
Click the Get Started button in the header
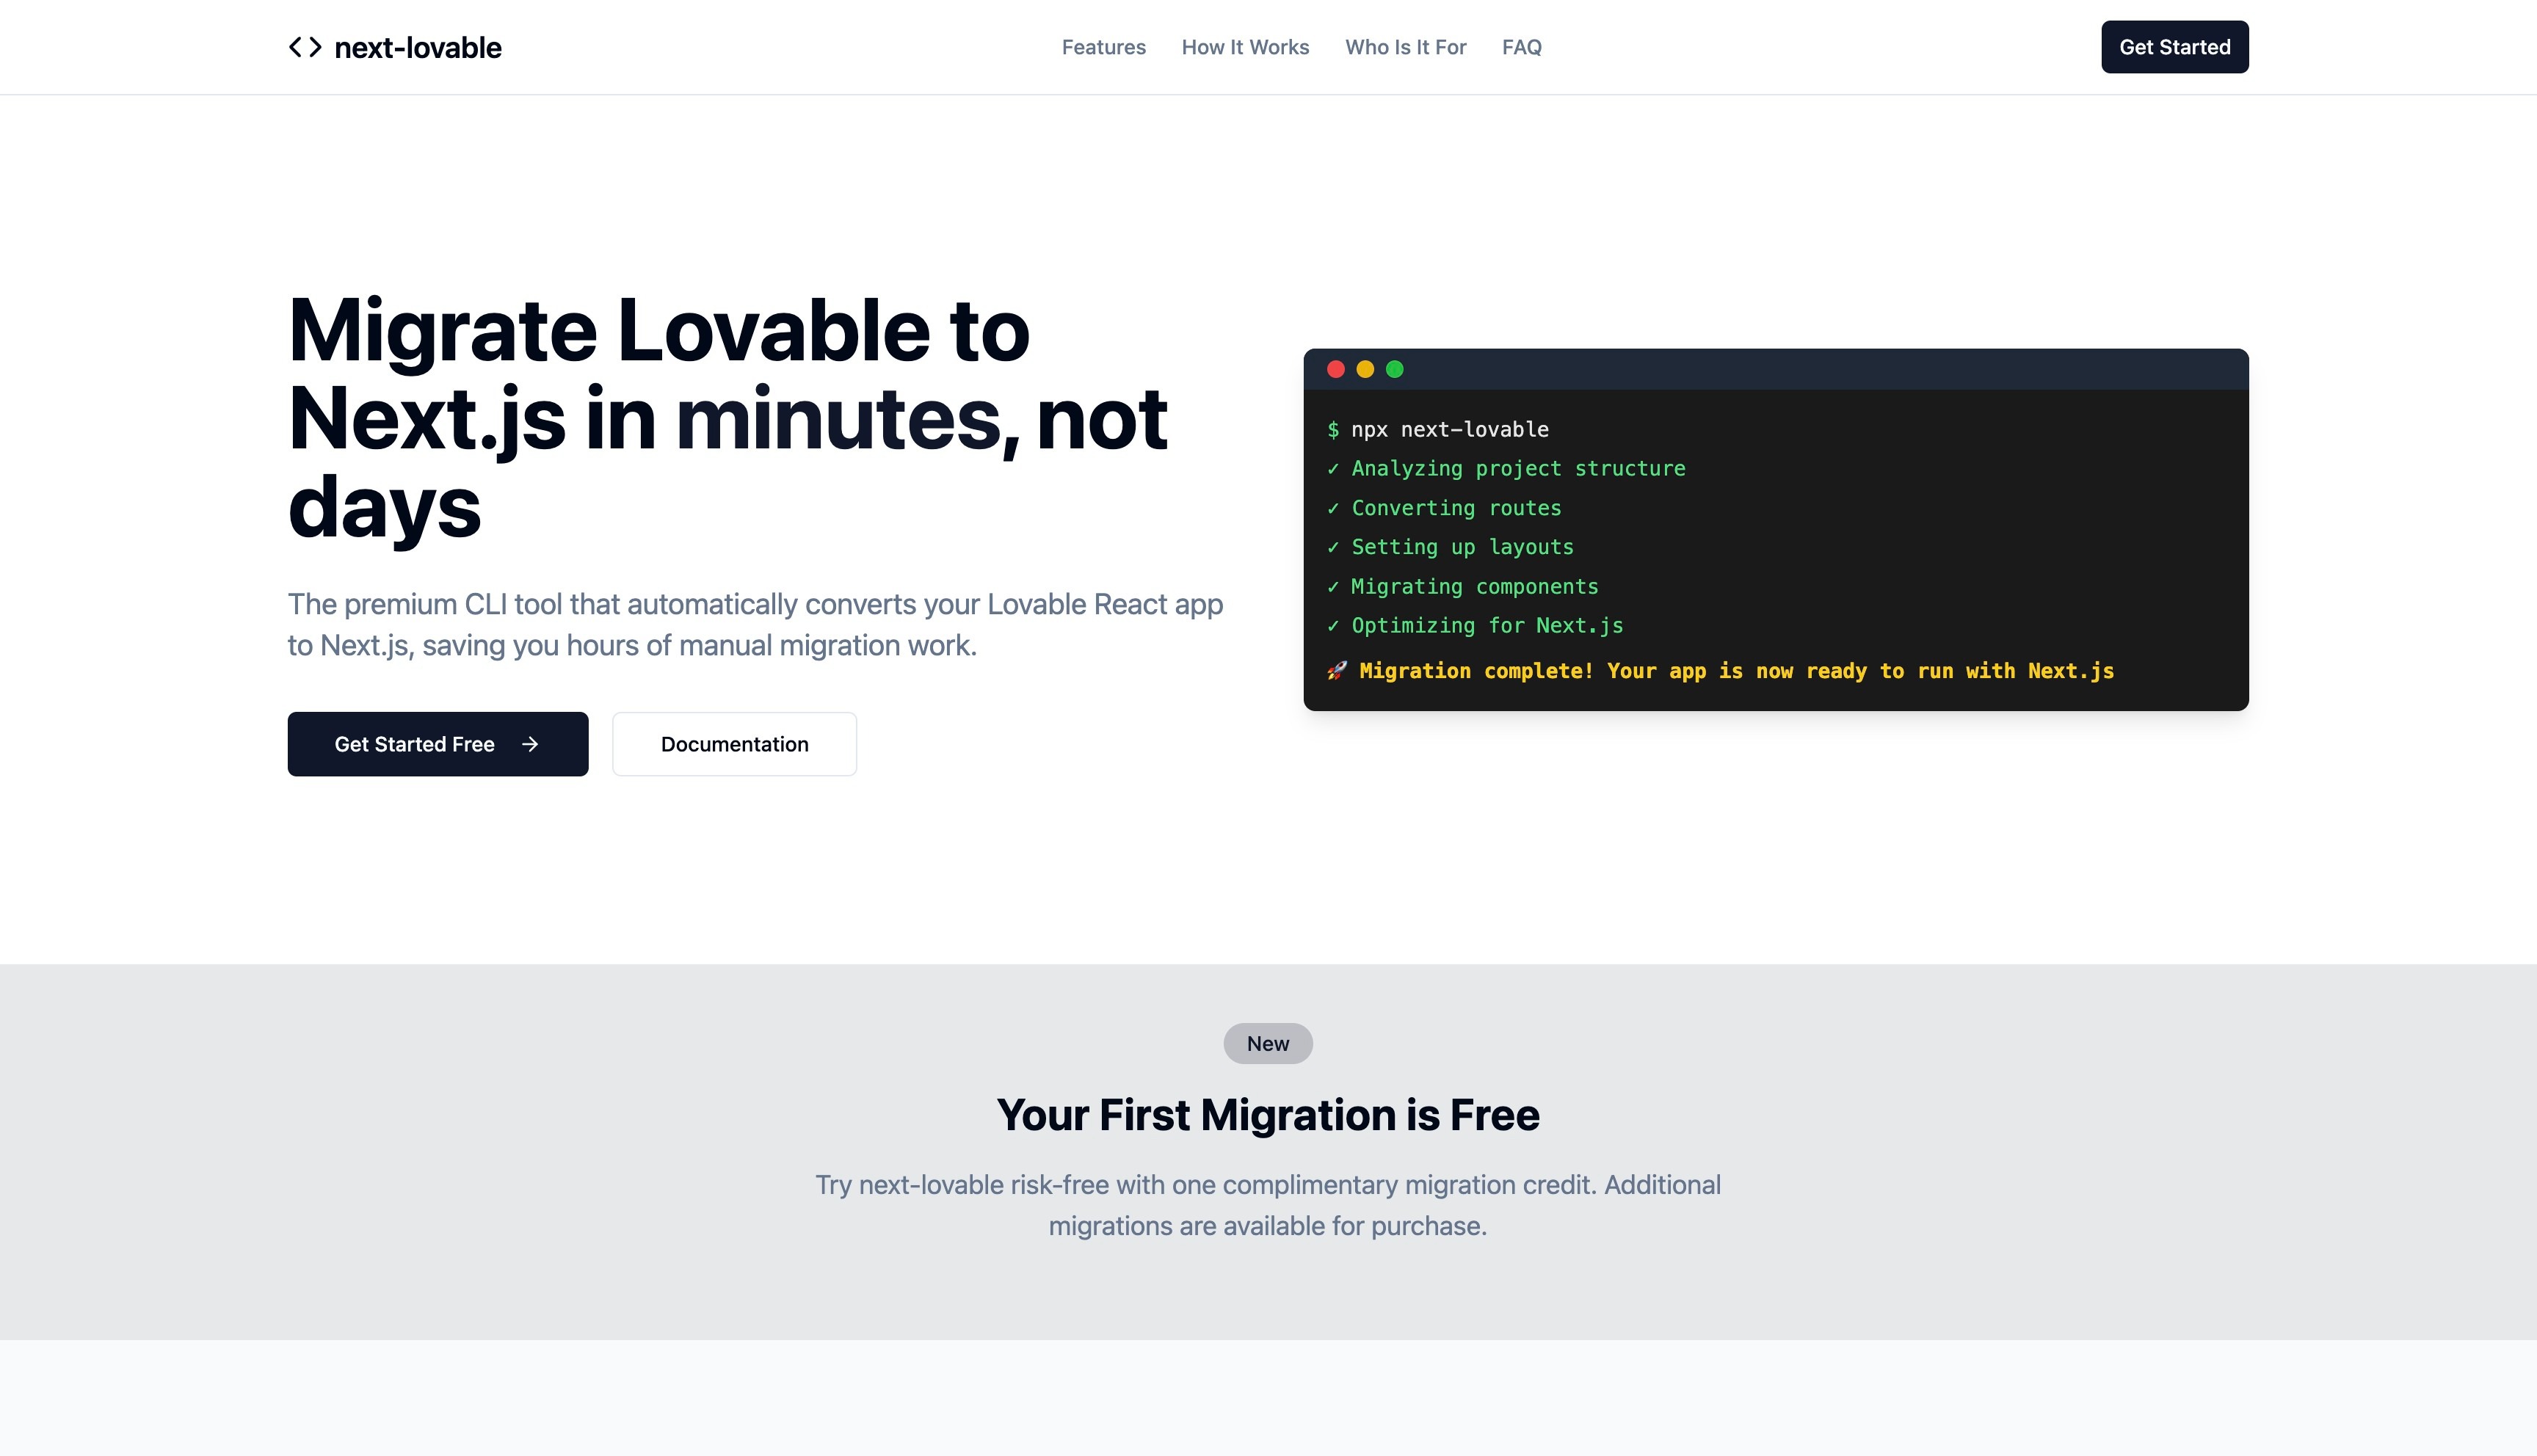point(2175,46)
